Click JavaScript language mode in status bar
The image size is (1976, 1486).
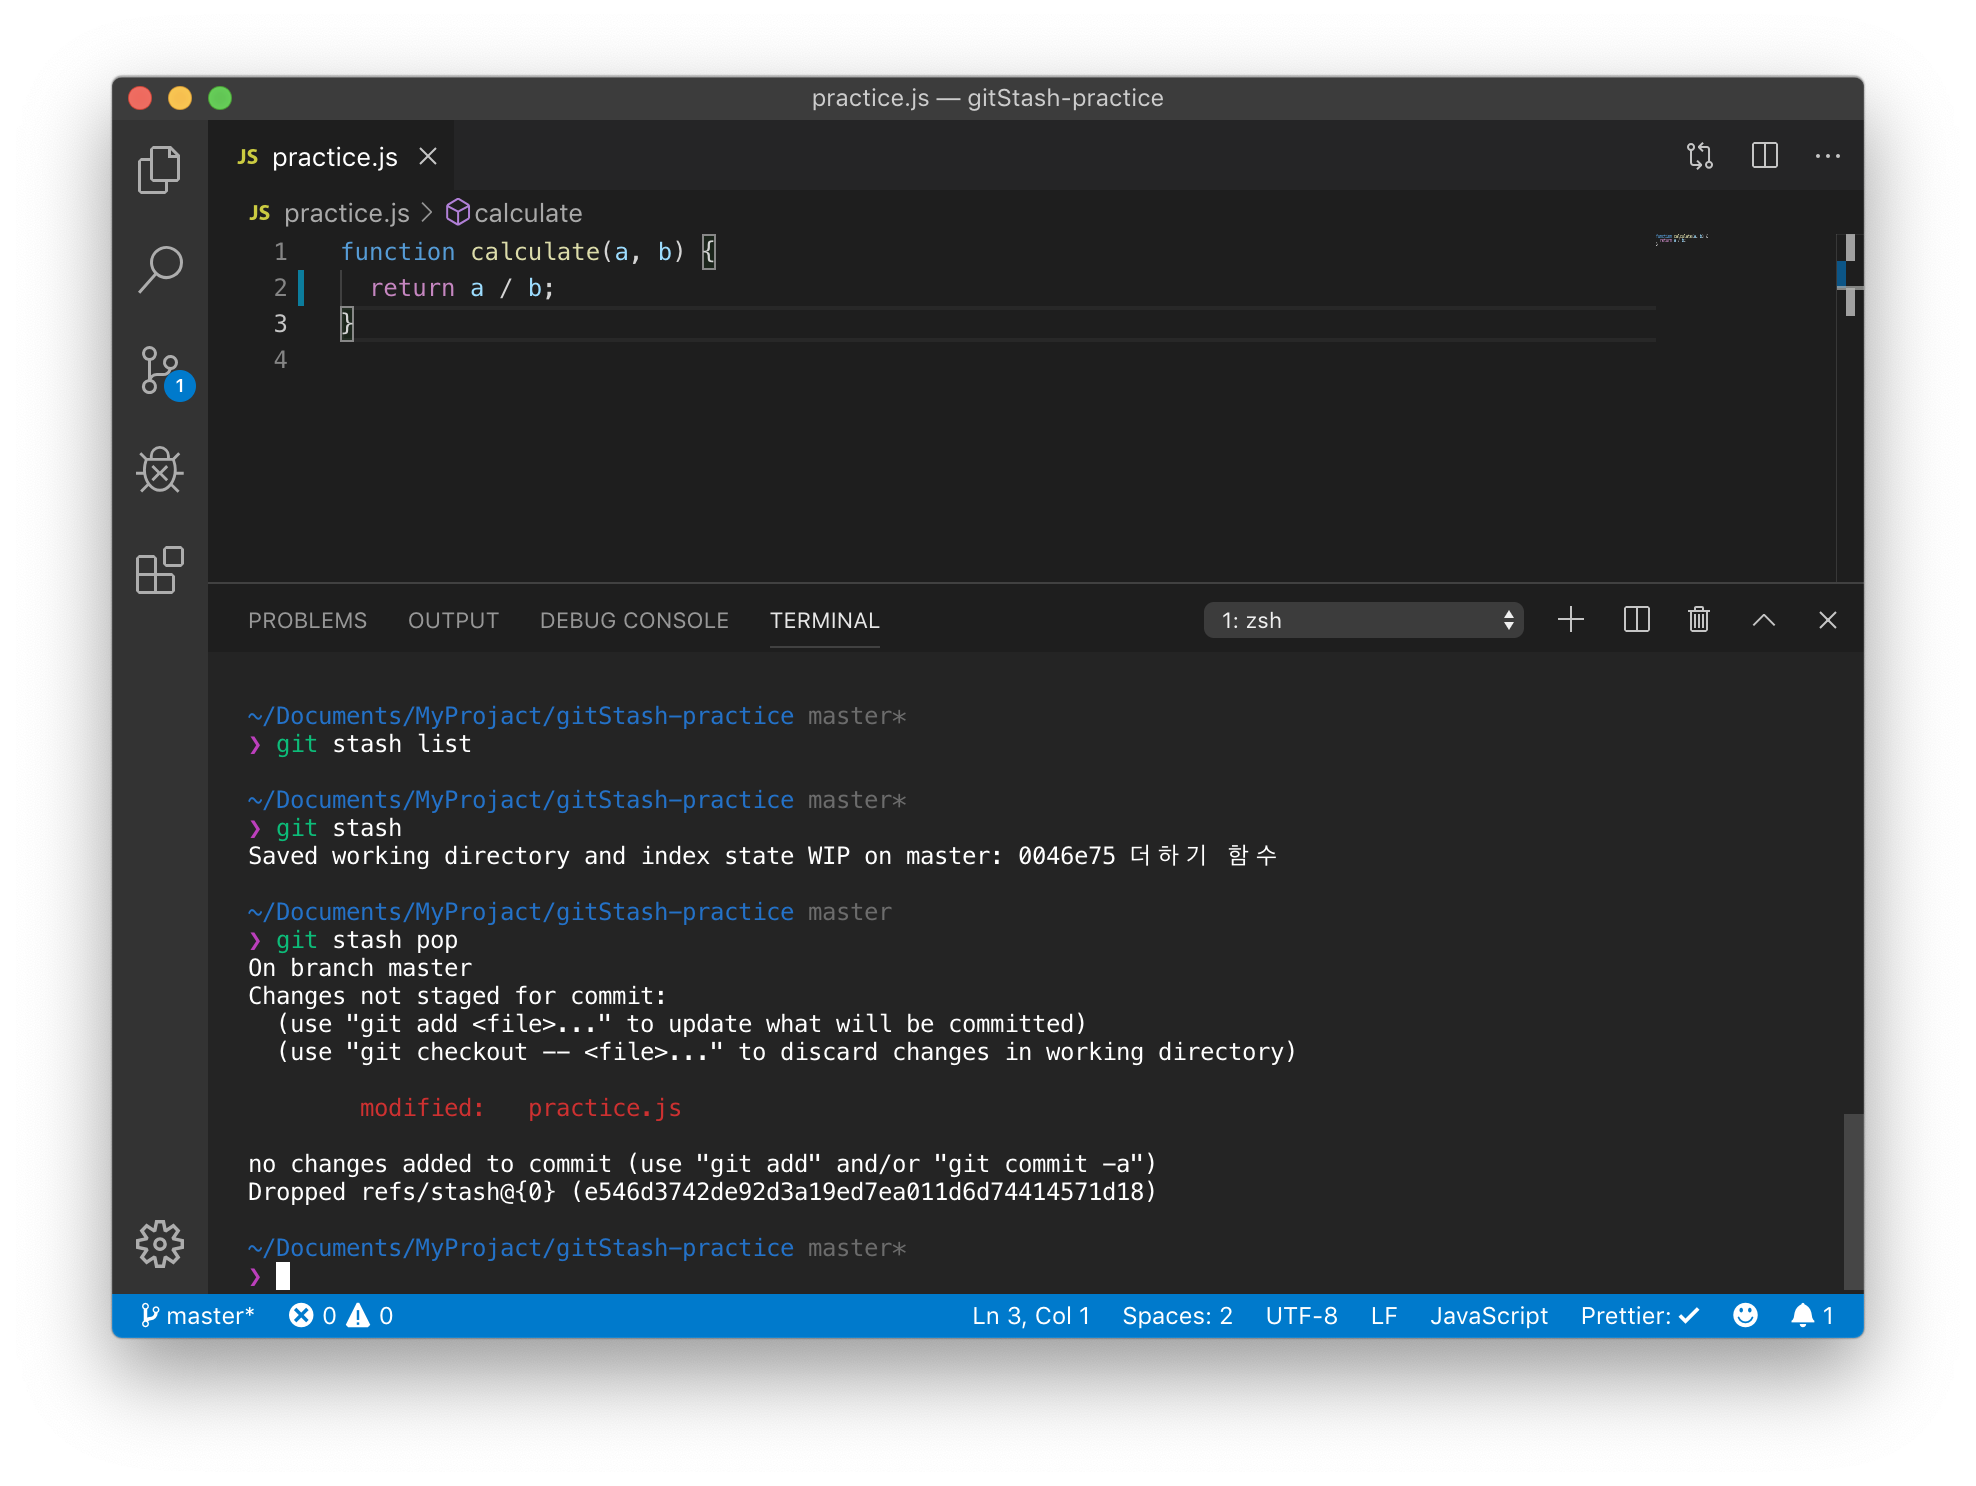(x=1488, y=1316)
